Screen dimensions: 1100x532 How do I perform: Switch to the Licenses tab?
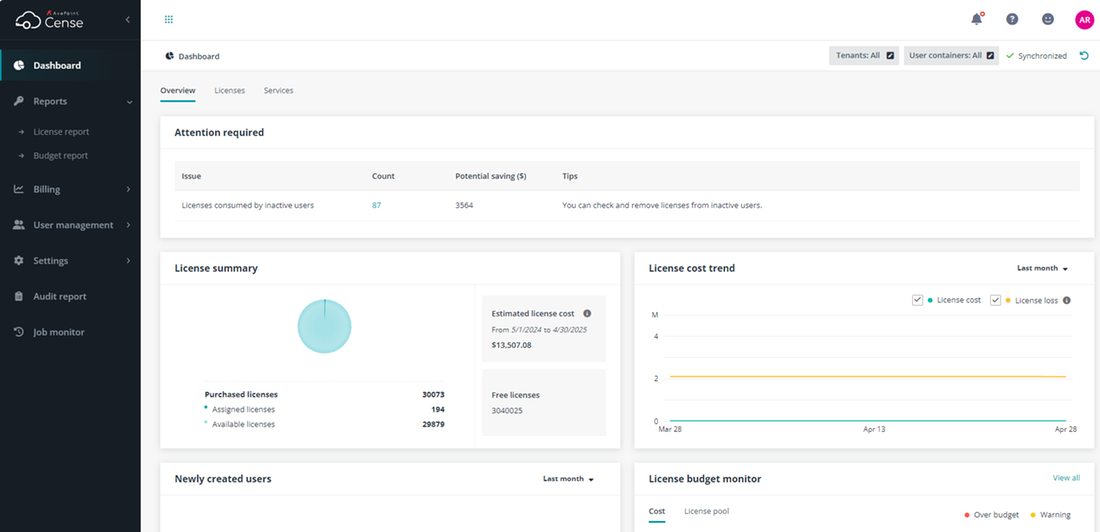click(229, 91)
